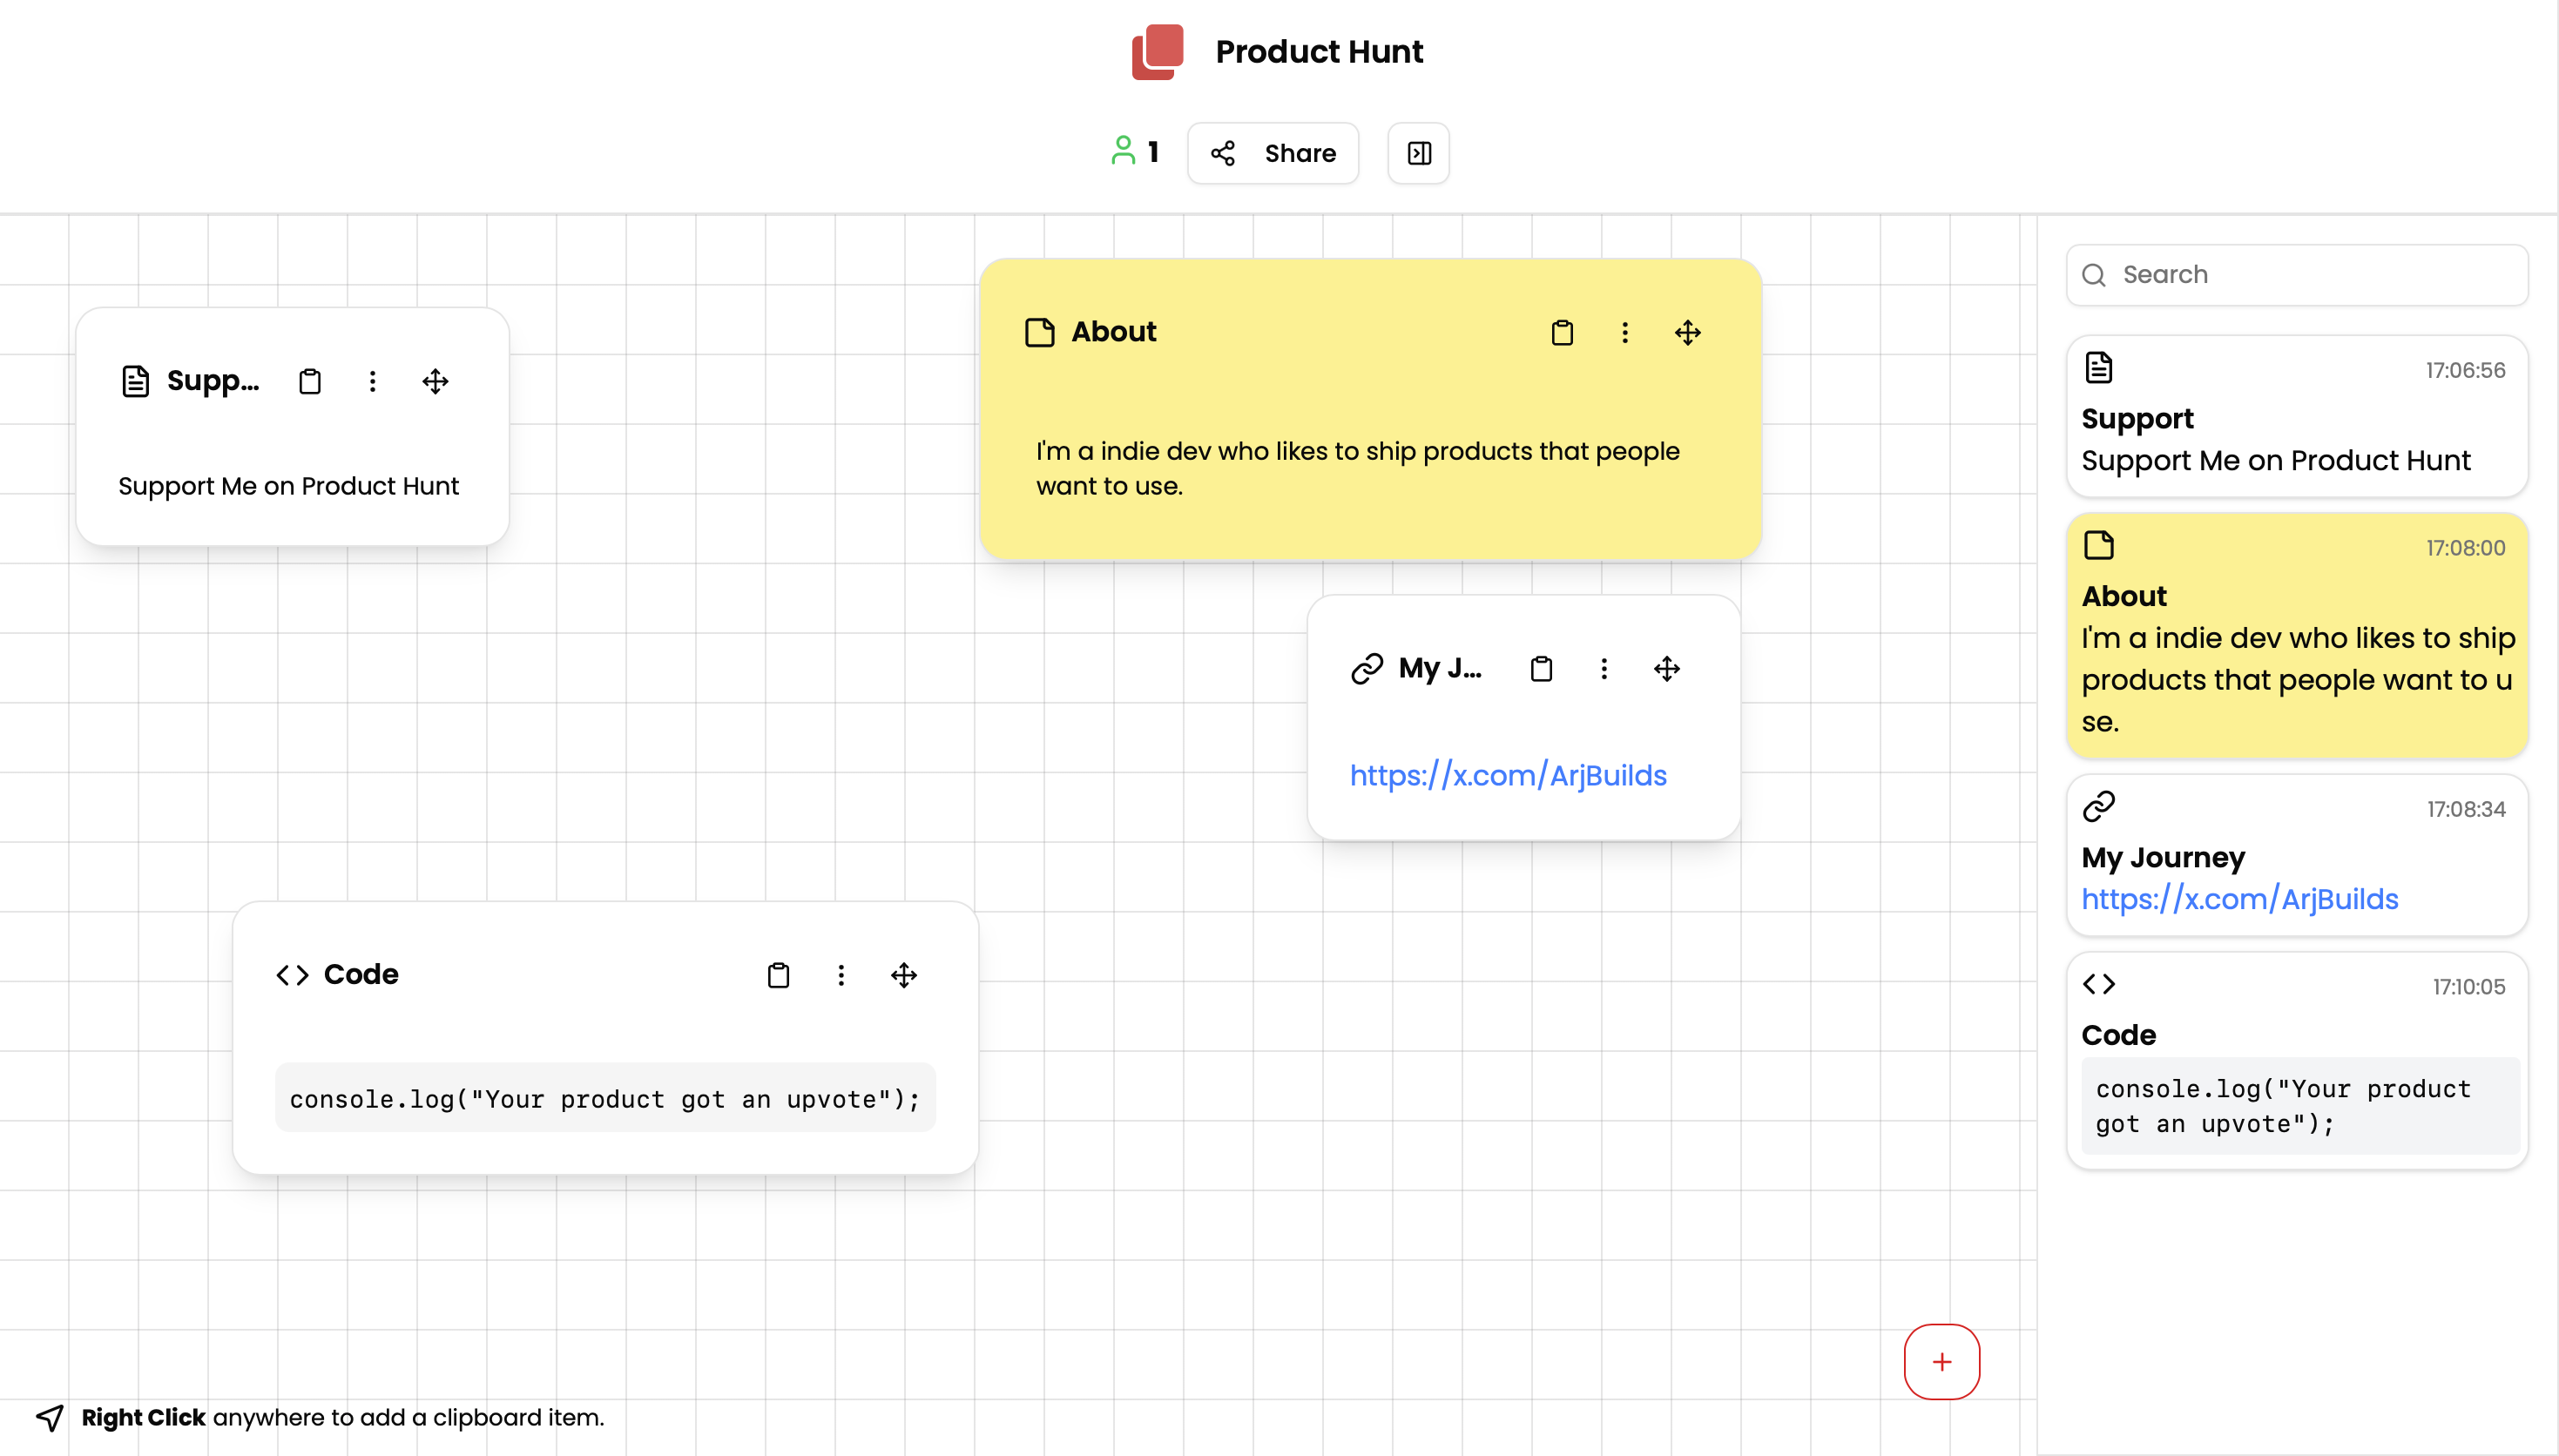Open the three-dot menu on the Code card
This screenshot has width=2559, height=1456.
click(x=841, y=975)
